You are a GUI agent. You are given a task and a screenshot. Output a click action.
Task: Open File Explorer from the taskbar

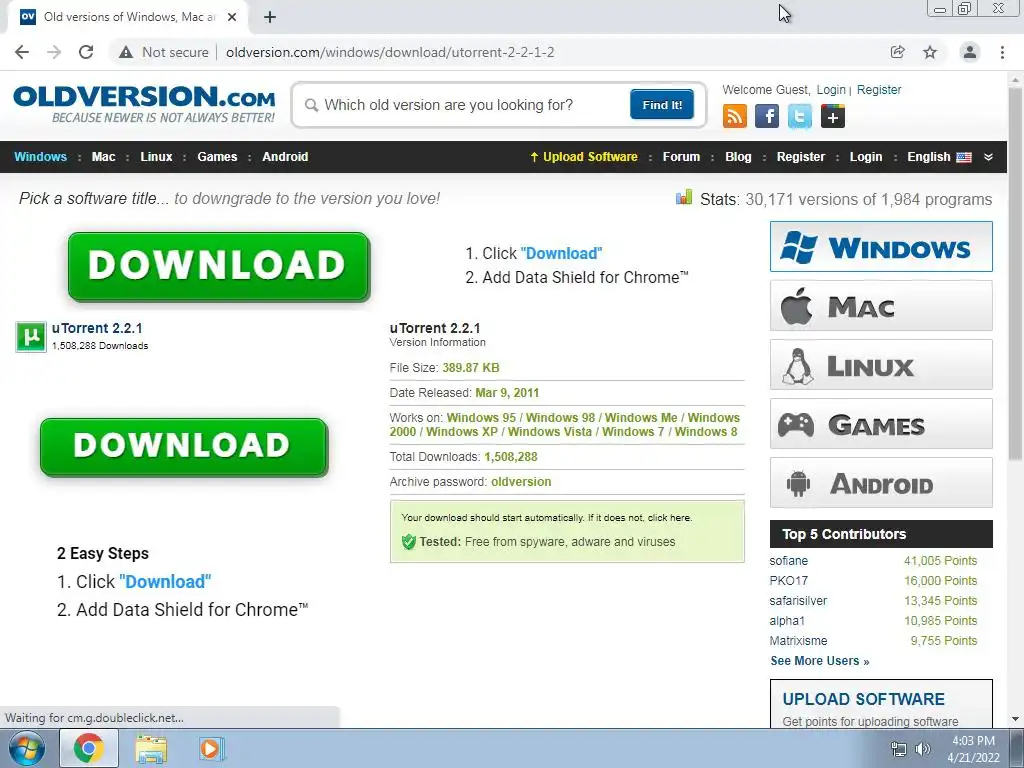[151, 749]
